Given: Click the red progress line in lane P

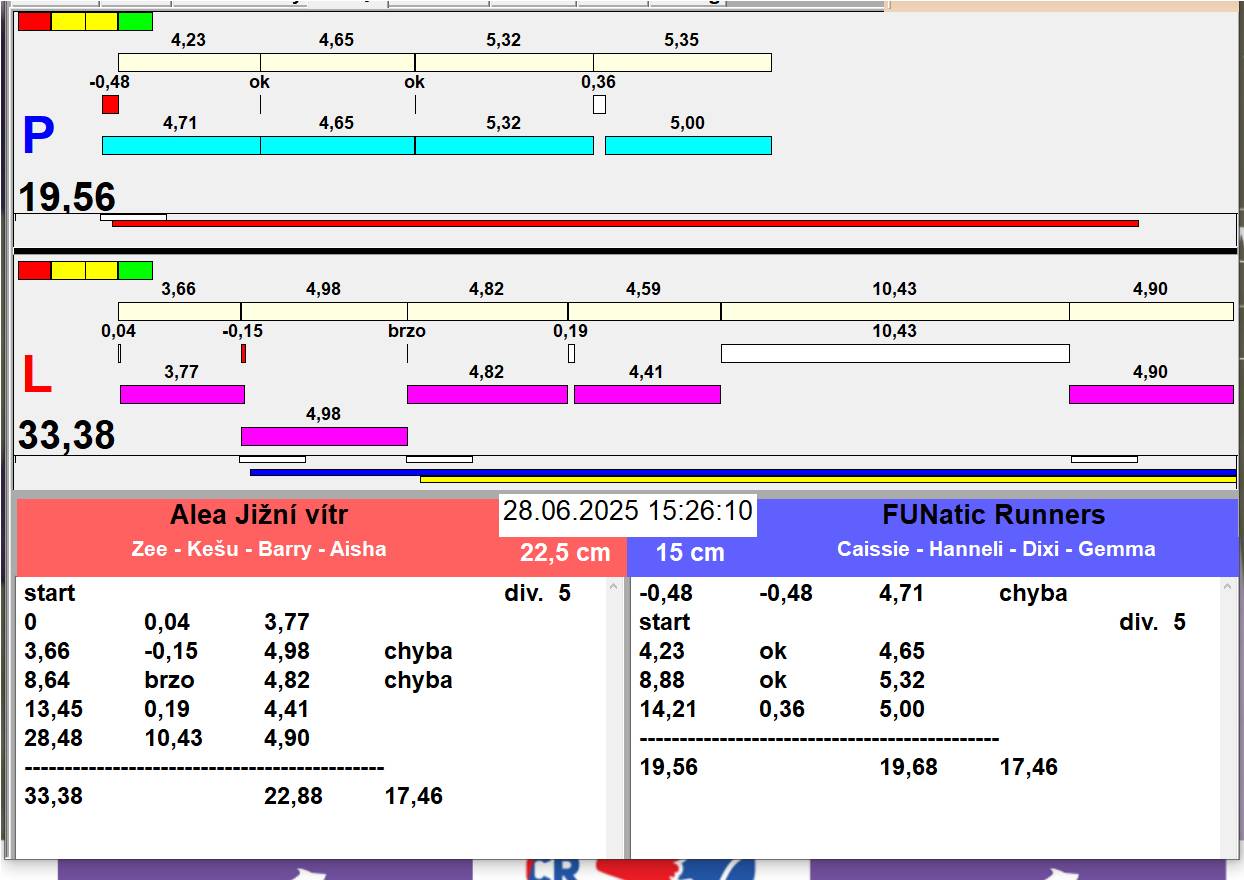Looking at the screenshot, I should tap(625, 223).
